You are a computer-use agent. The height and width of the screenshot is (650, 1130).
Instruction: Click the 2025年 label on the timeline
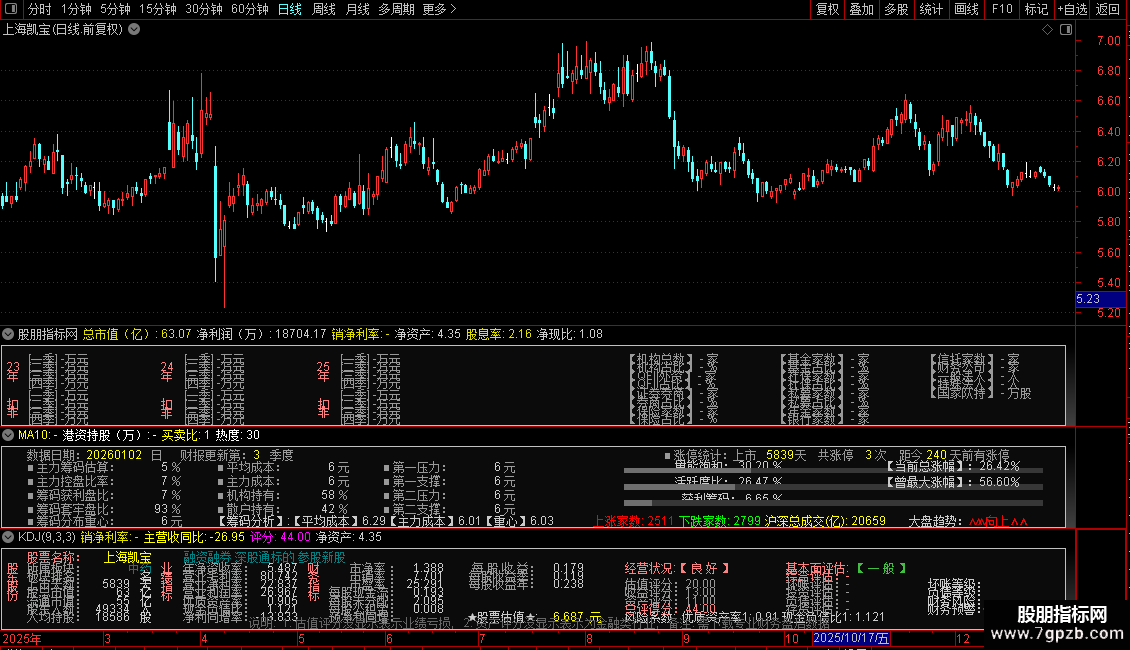click(22, 639)
